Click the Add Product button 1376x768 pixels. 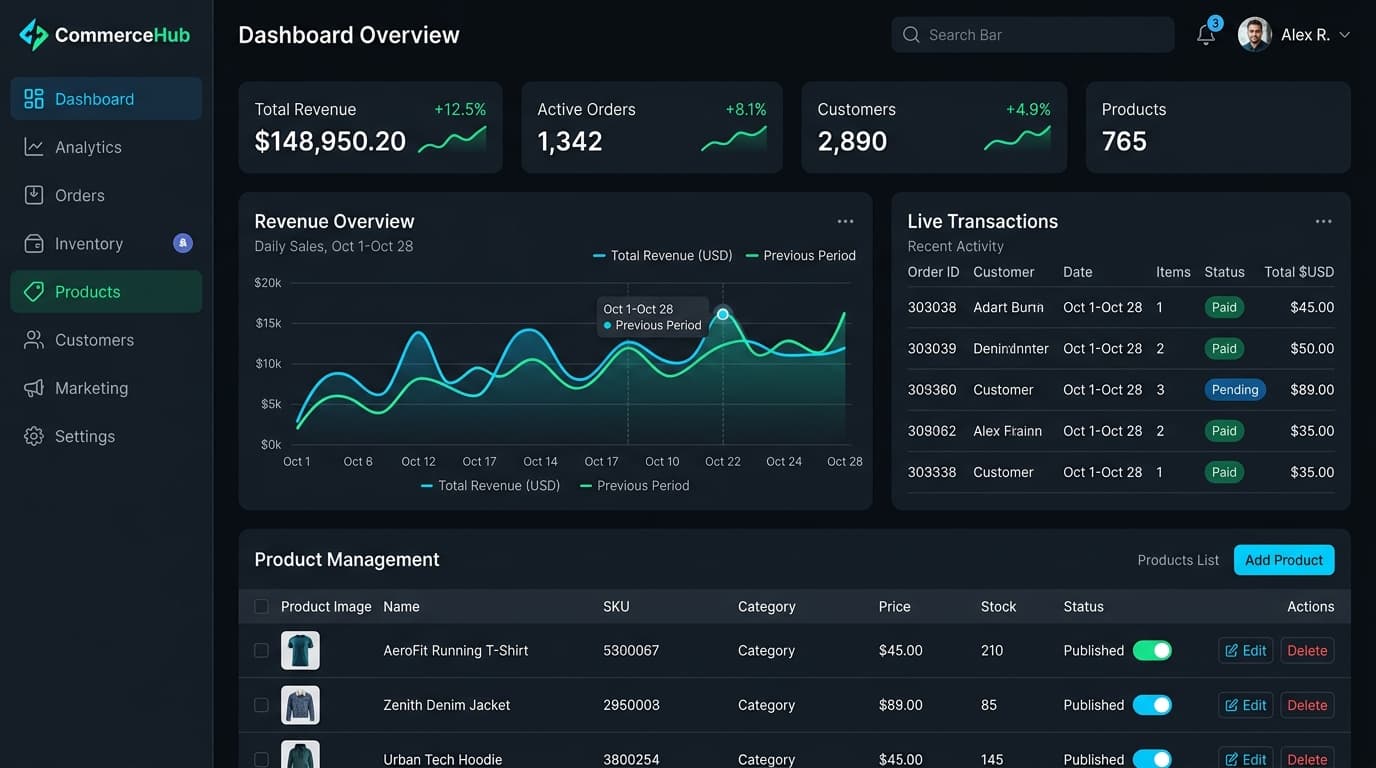coord(1284,560)
